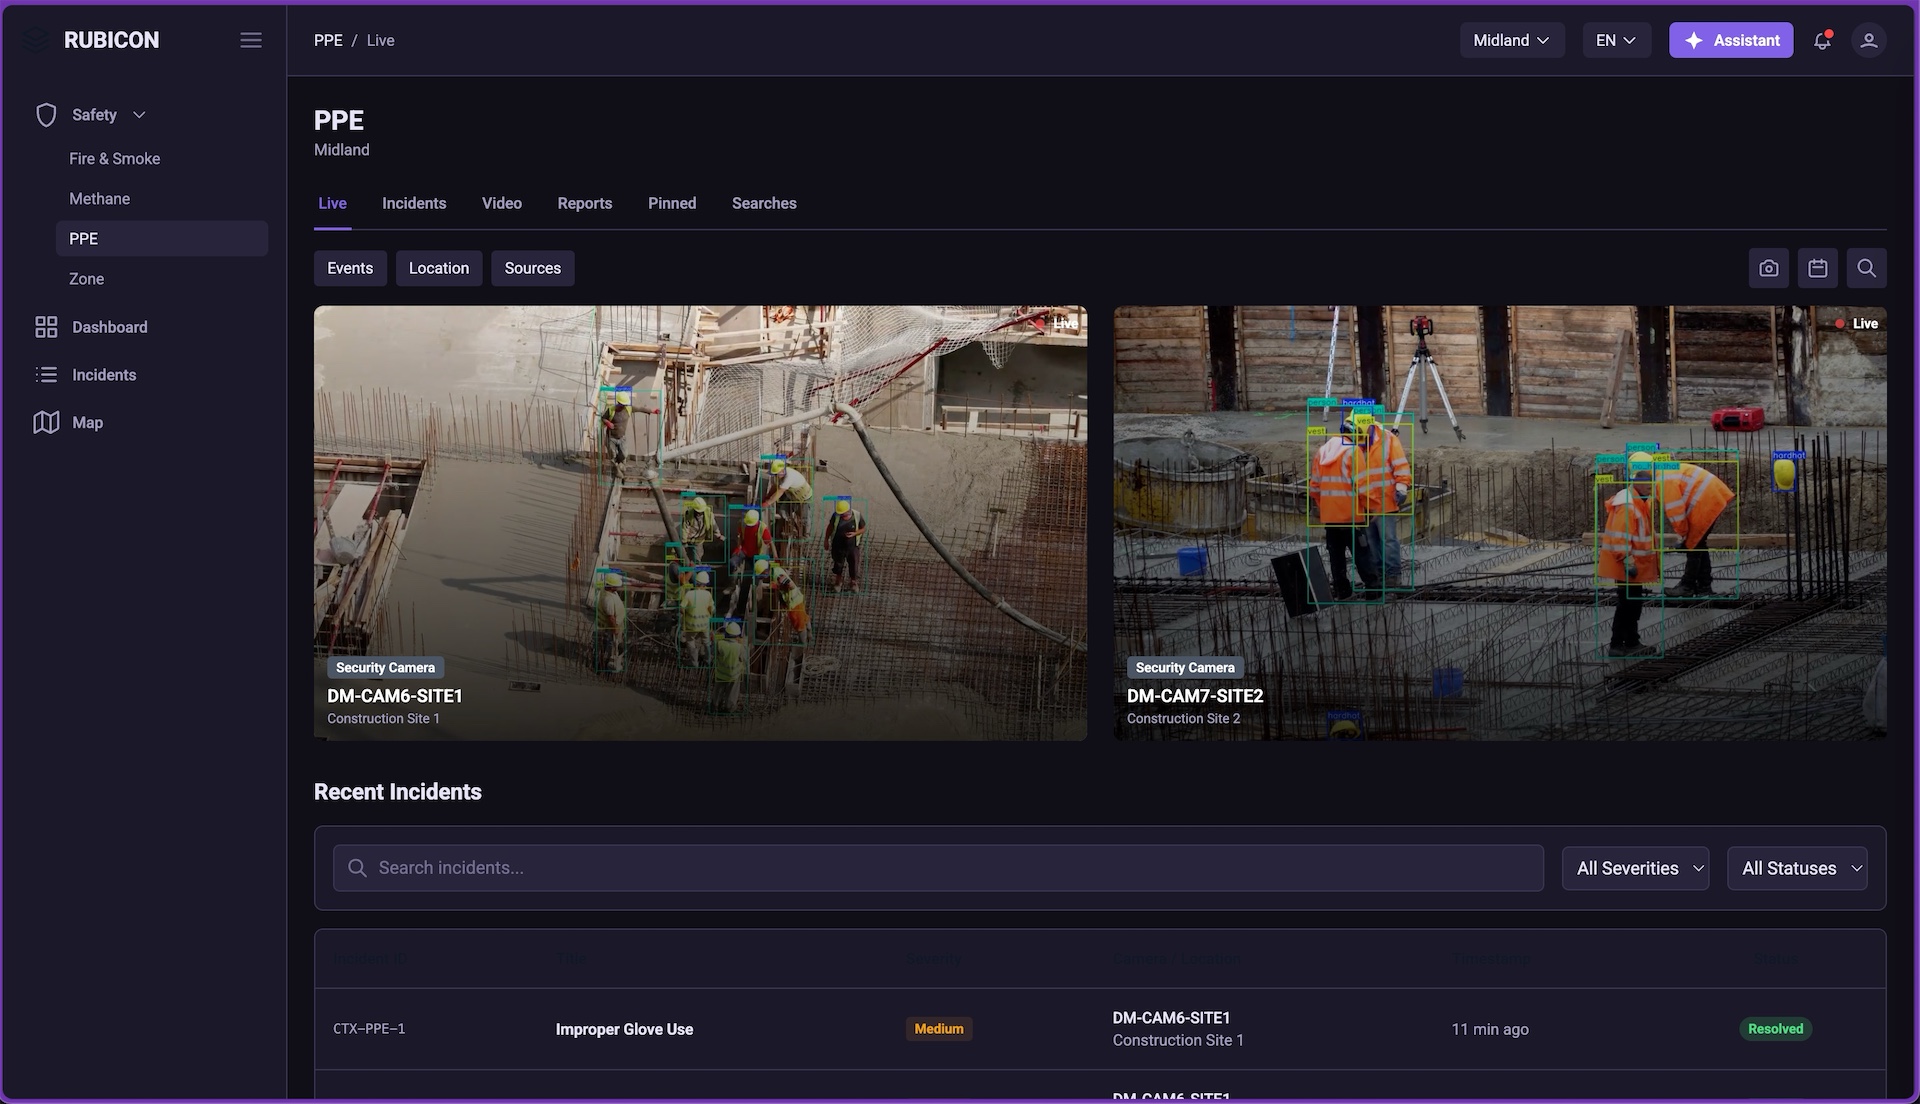Click the Map icon in sidebar
Image resolution: width=1920 pixels, height=1104 pixels.
pos(46,422)
